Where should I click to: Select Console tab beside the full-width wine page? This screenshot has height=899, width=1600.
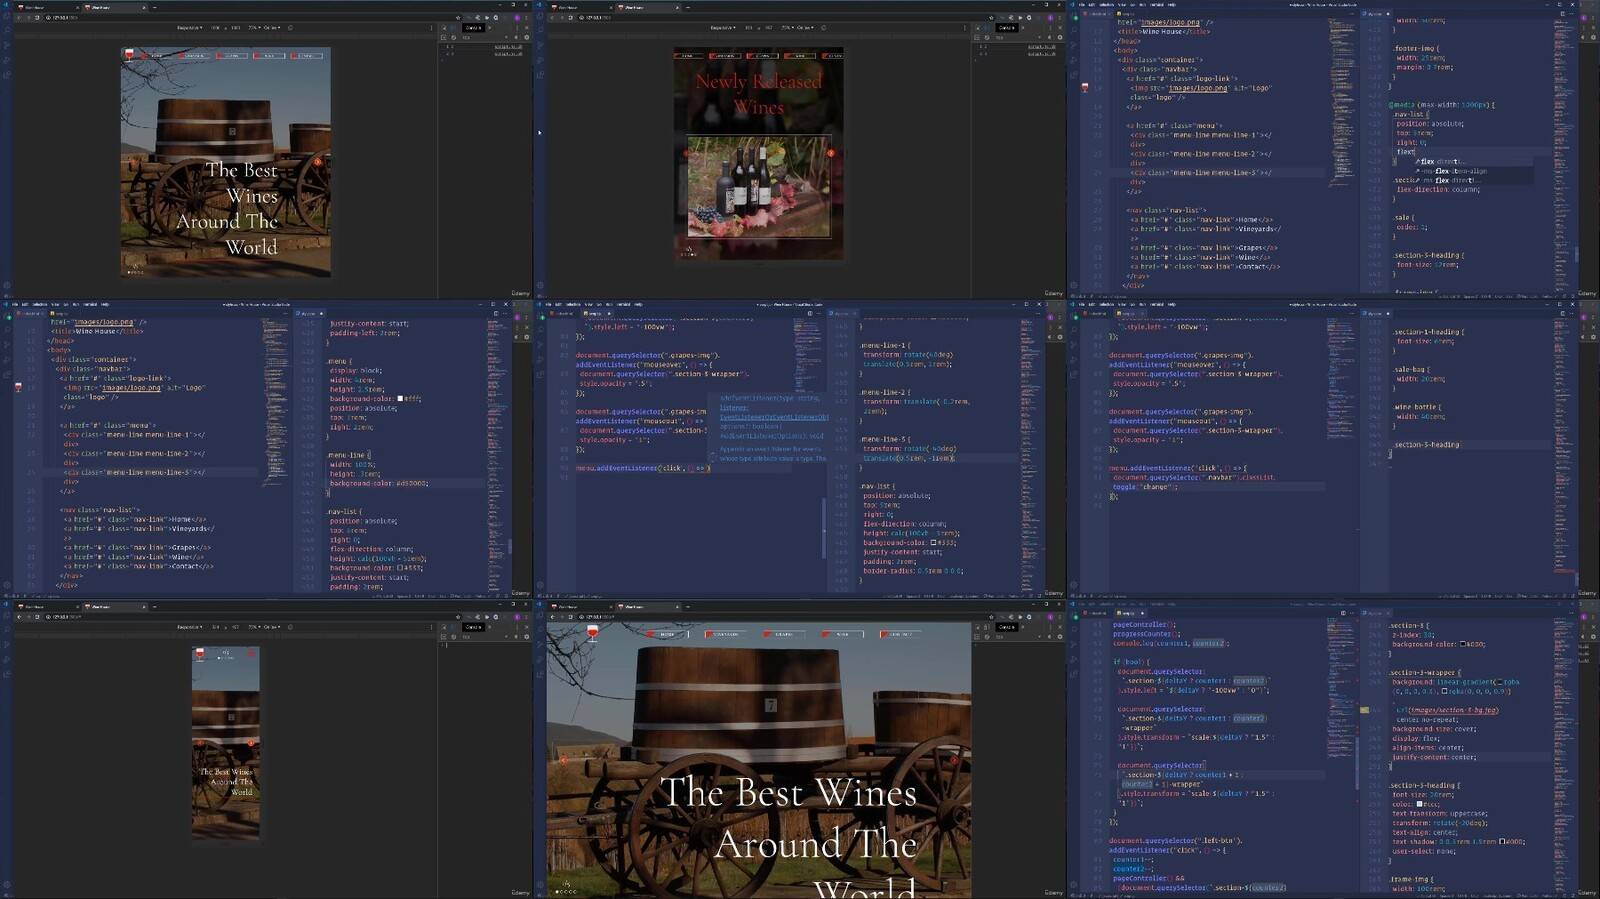tap(1007, 627)
